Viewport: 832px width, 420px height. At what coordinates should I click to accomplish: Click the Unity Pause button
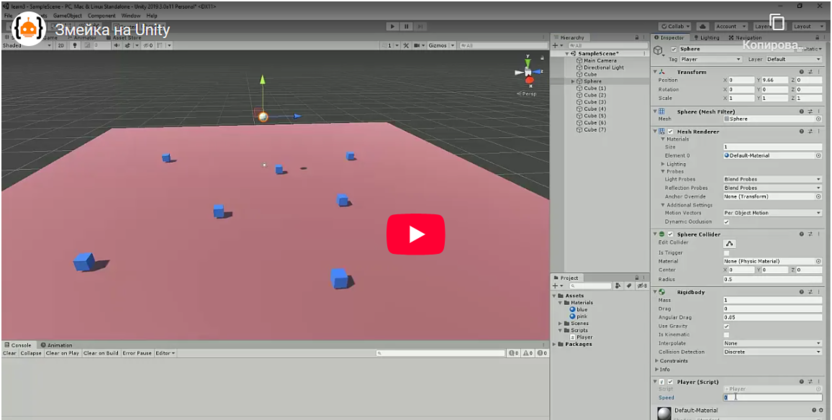pos(406,27)
